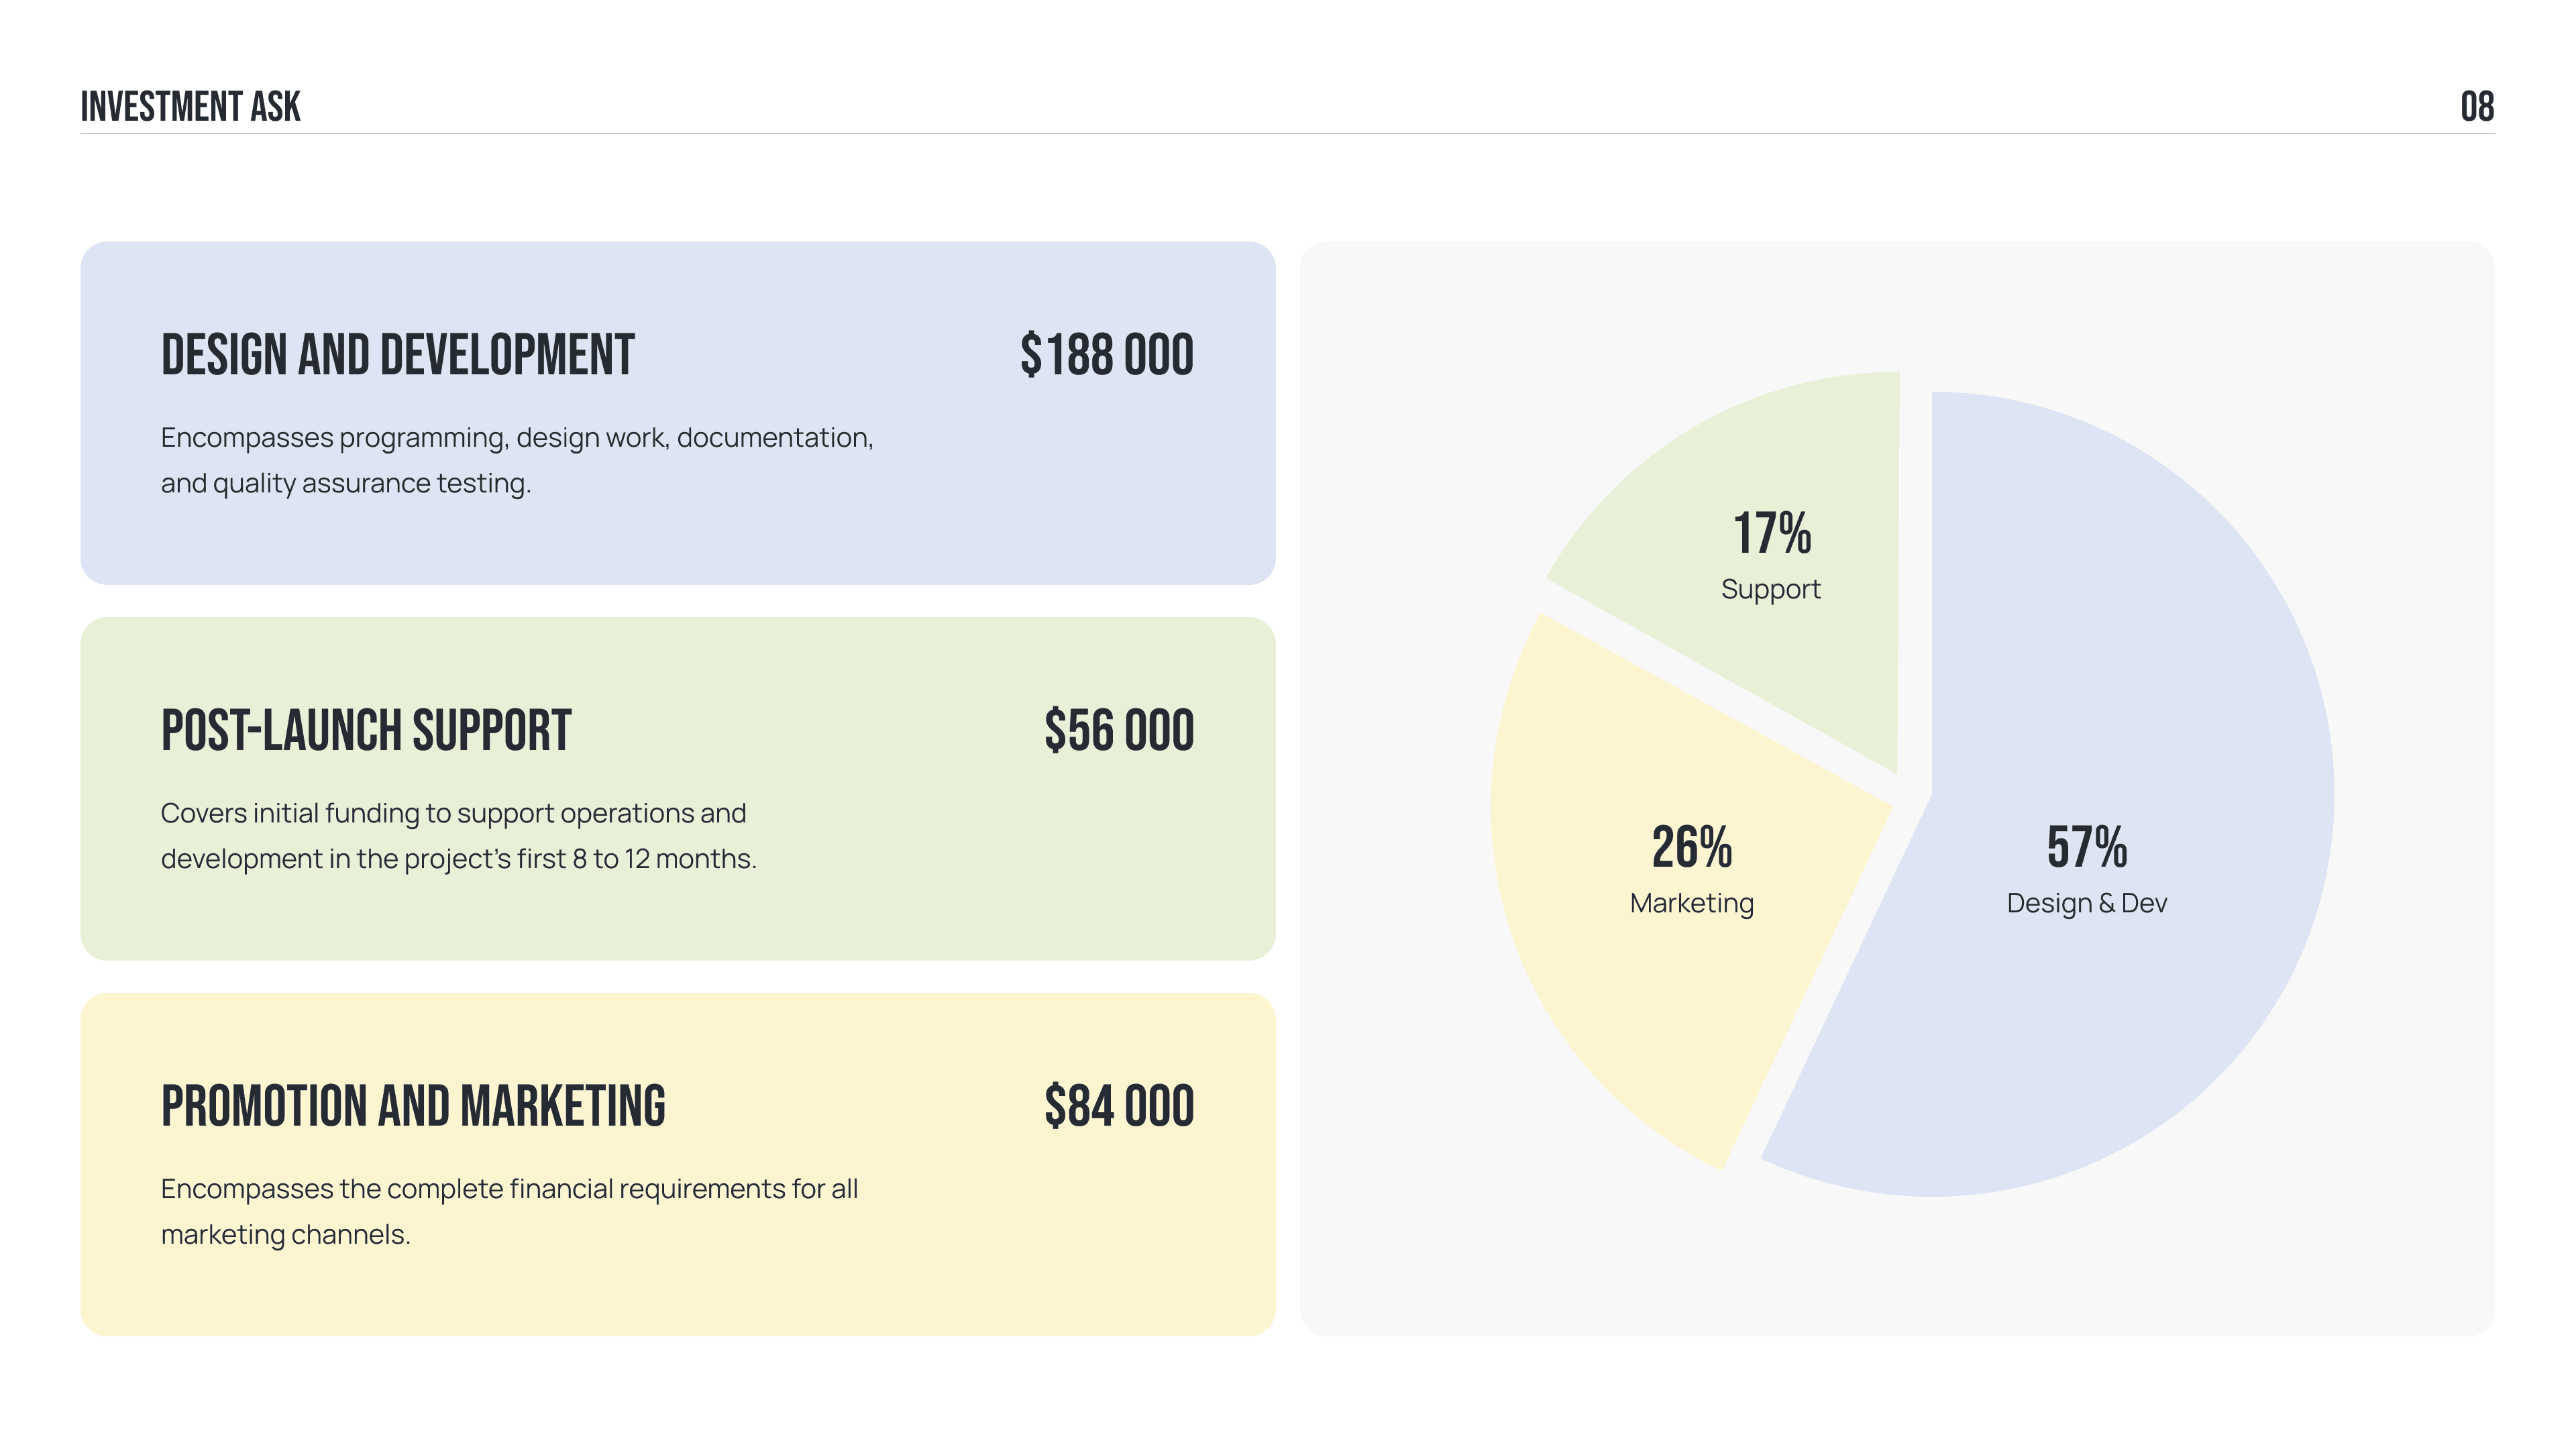This screenshot has height=1449, width=2576.
Task: Click the "Marketing" pie chart label
Action: pos(1691,903)
